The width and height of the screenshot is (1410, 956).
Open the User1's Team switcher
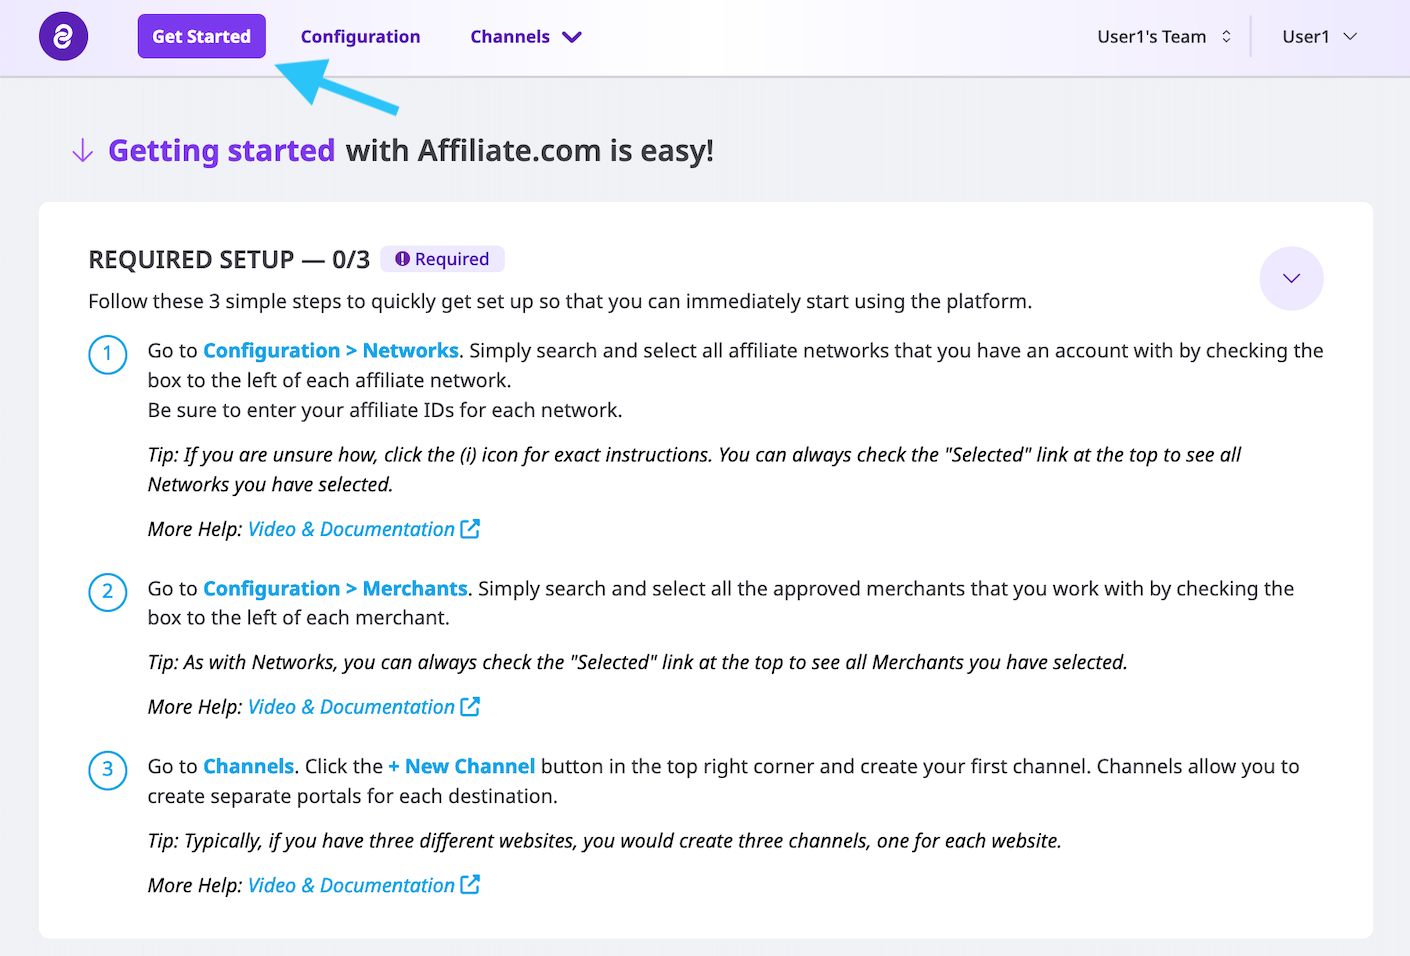click(x=1164, y=37)
